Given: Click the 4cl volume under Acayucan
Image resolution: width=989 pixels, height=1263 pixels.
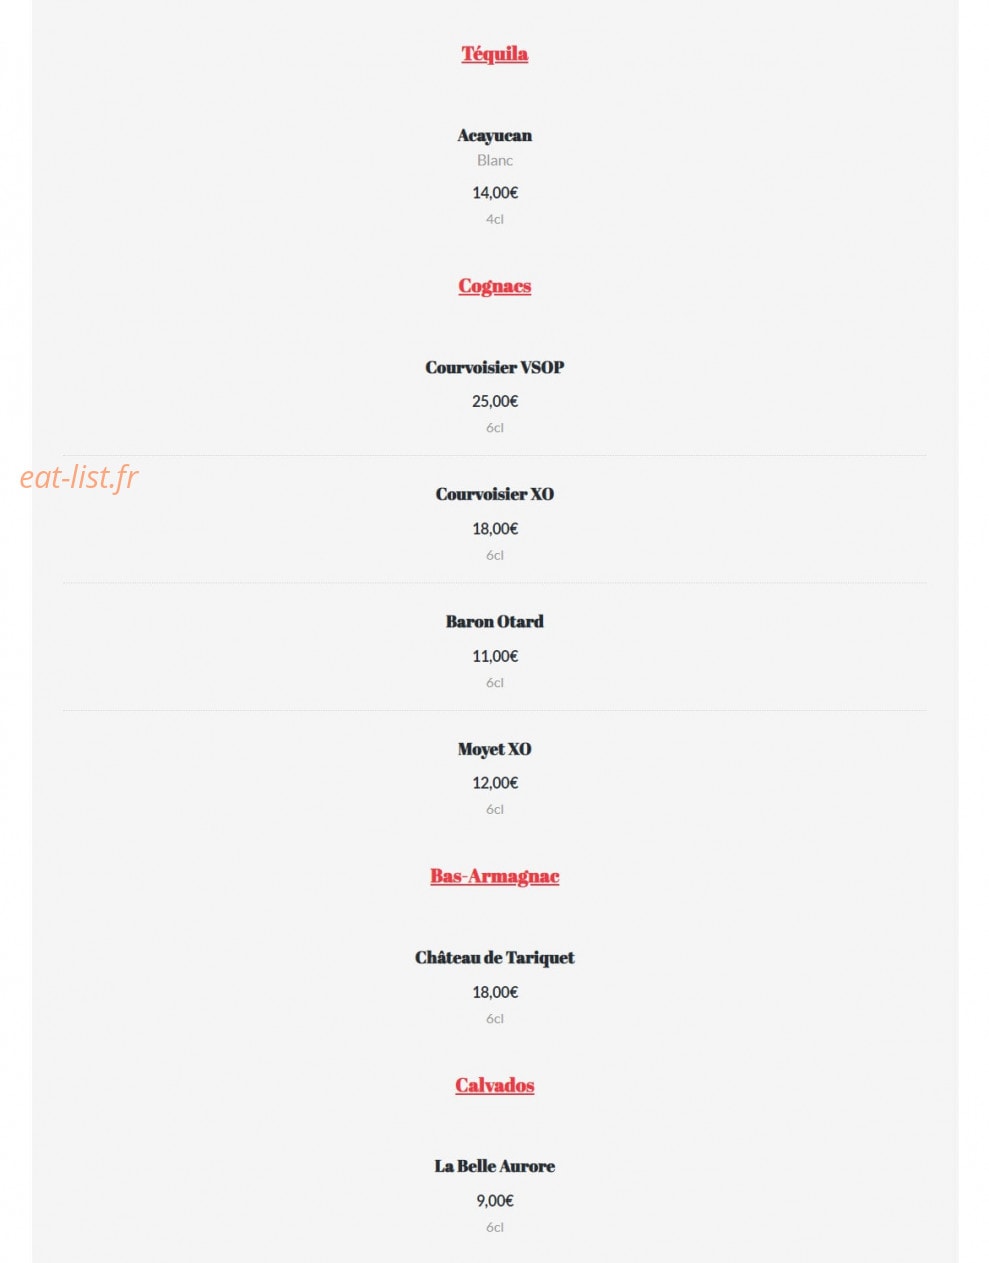Looking at the screenshot, I should 494,219.
